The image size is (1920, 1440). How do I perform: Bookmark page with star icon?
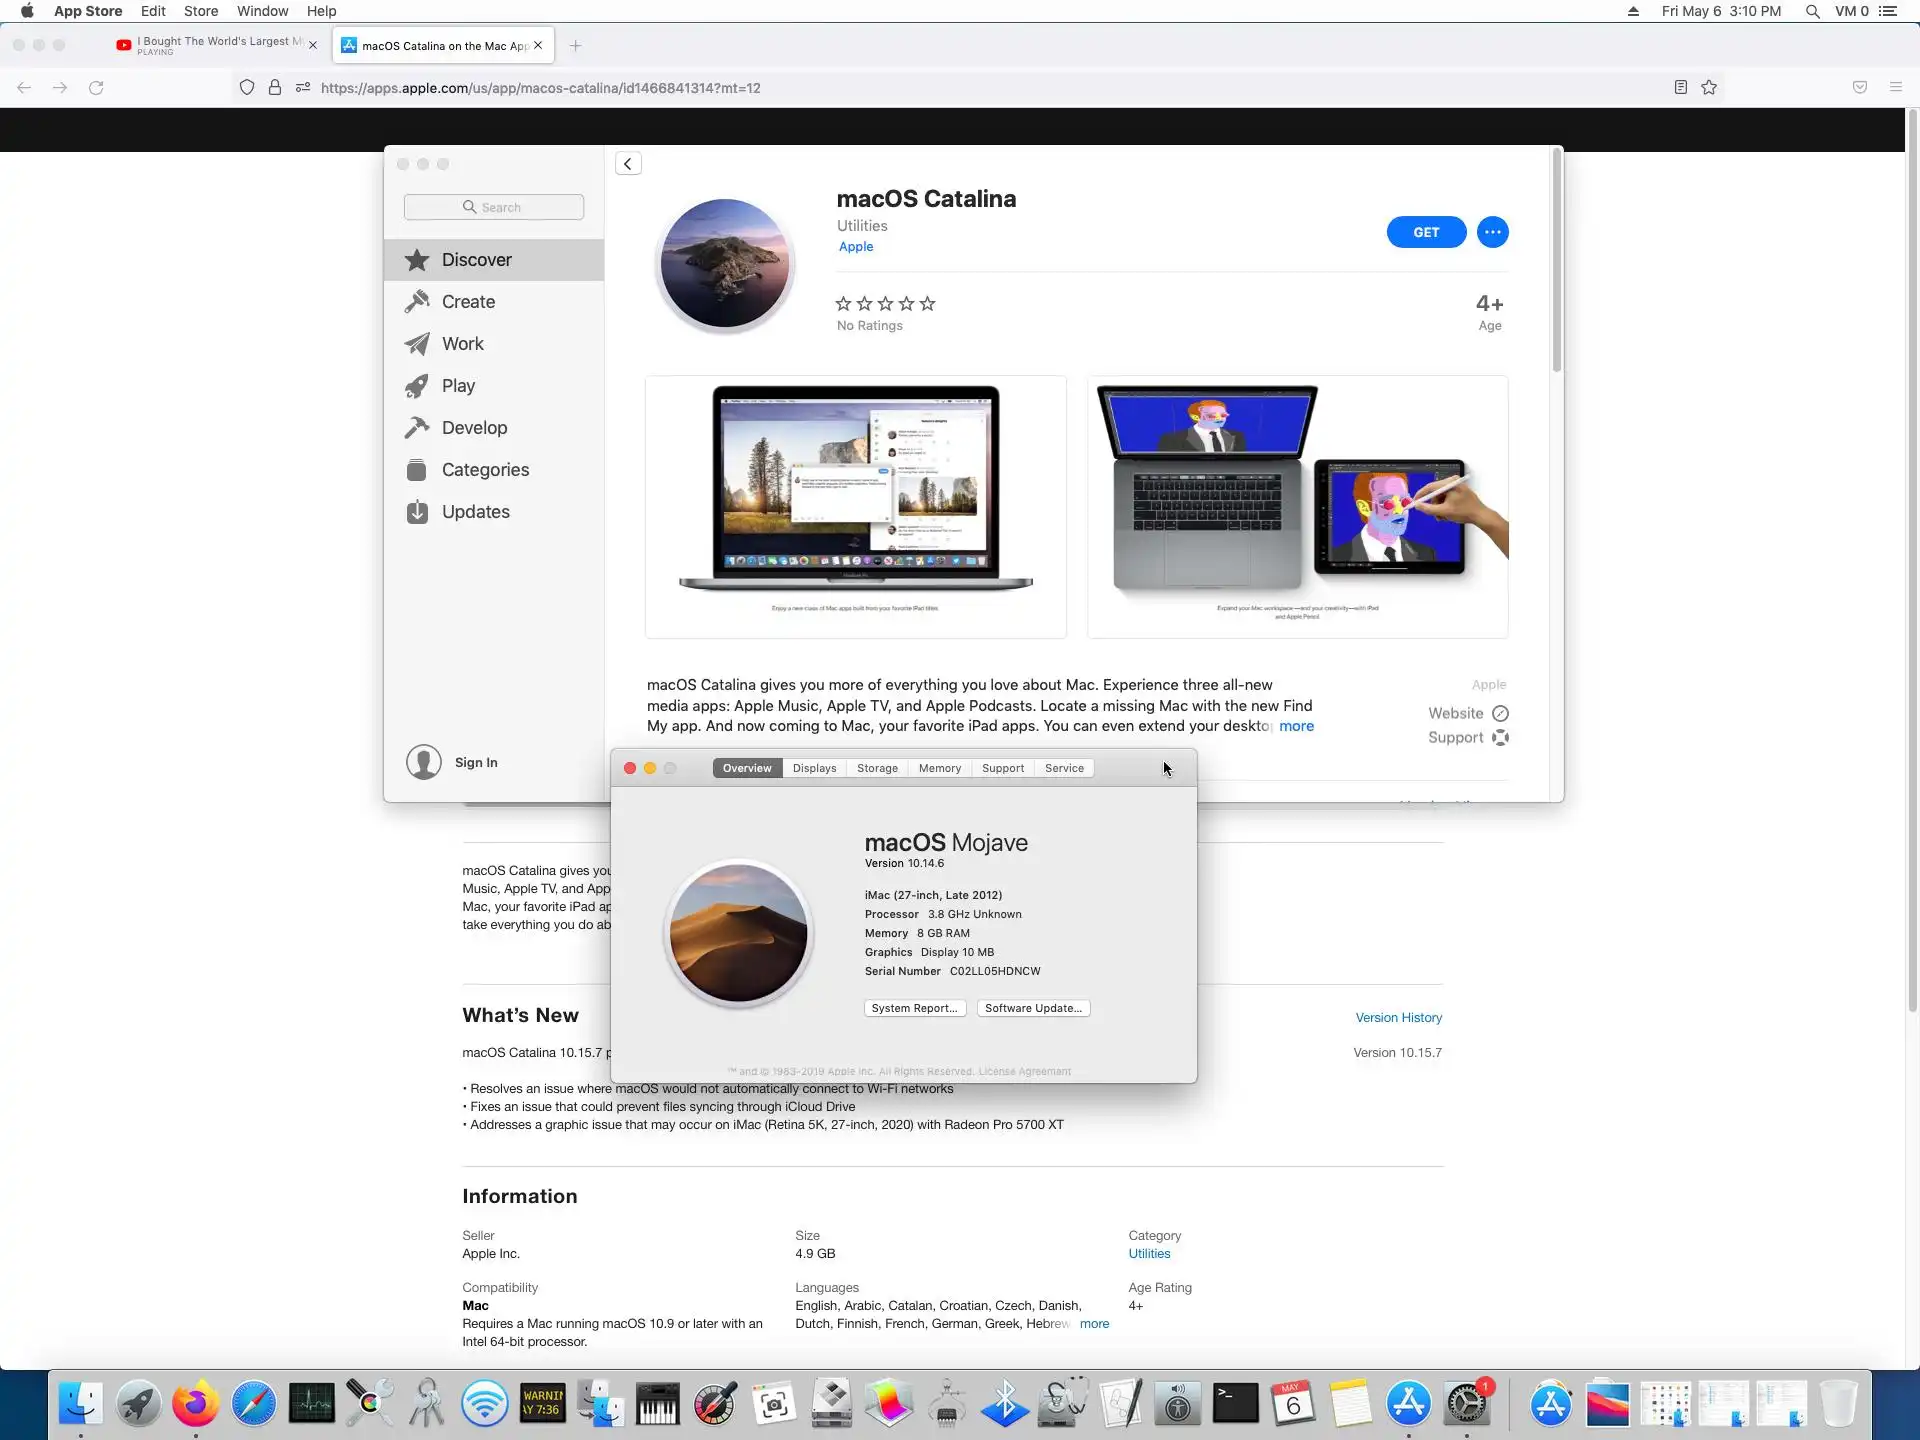1709,88
